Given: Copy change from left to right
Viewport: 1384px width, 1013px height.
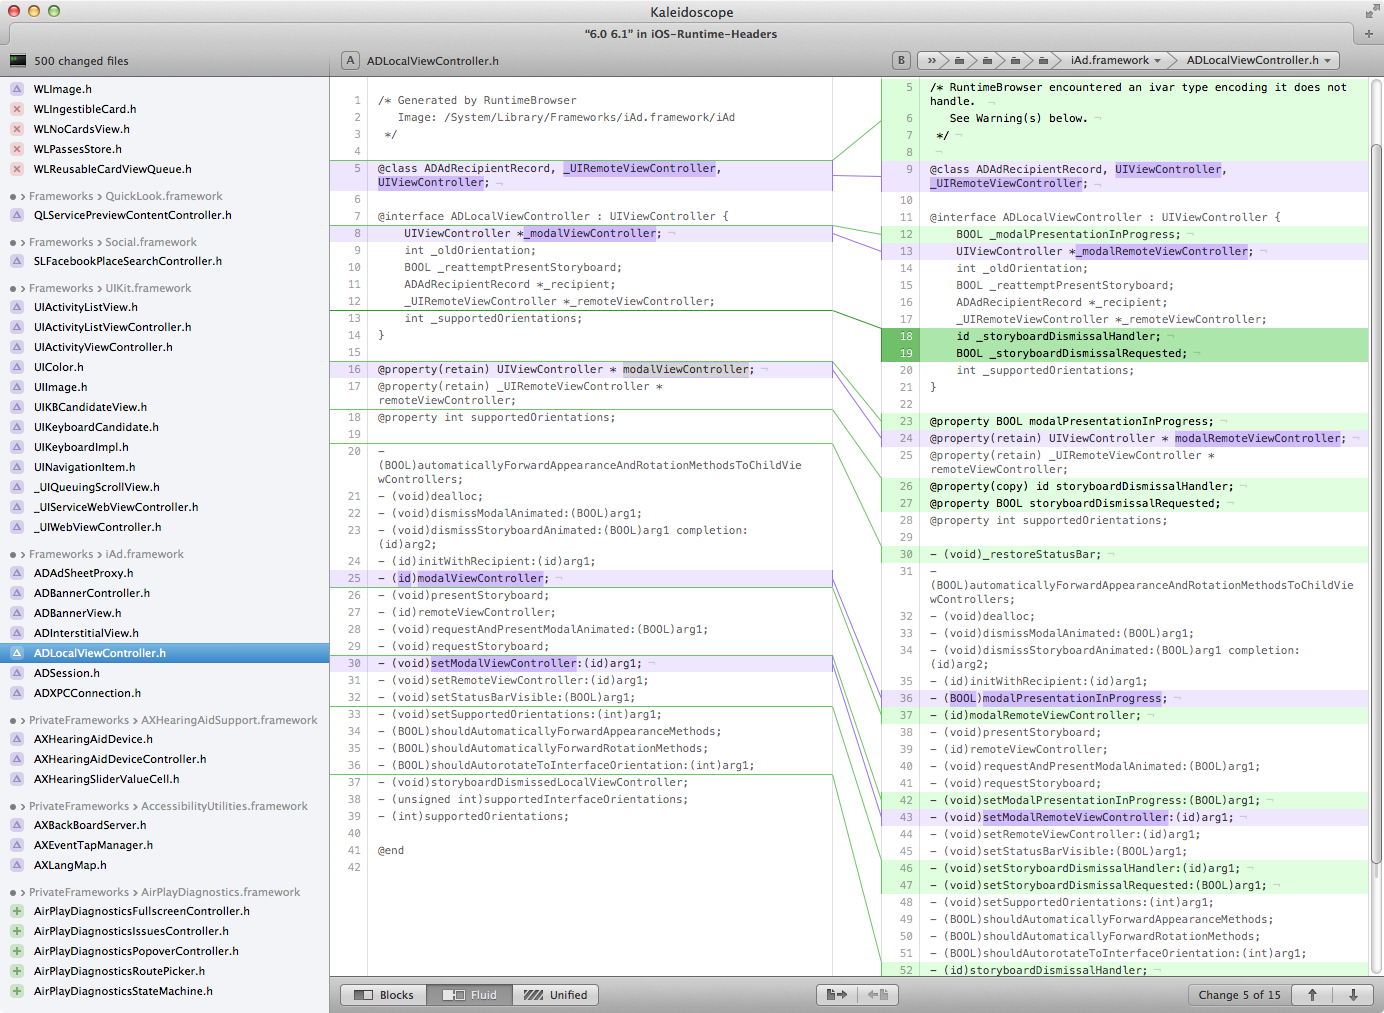Looking at the screenshot, I should pyautogui.click(x=837, y=995).
